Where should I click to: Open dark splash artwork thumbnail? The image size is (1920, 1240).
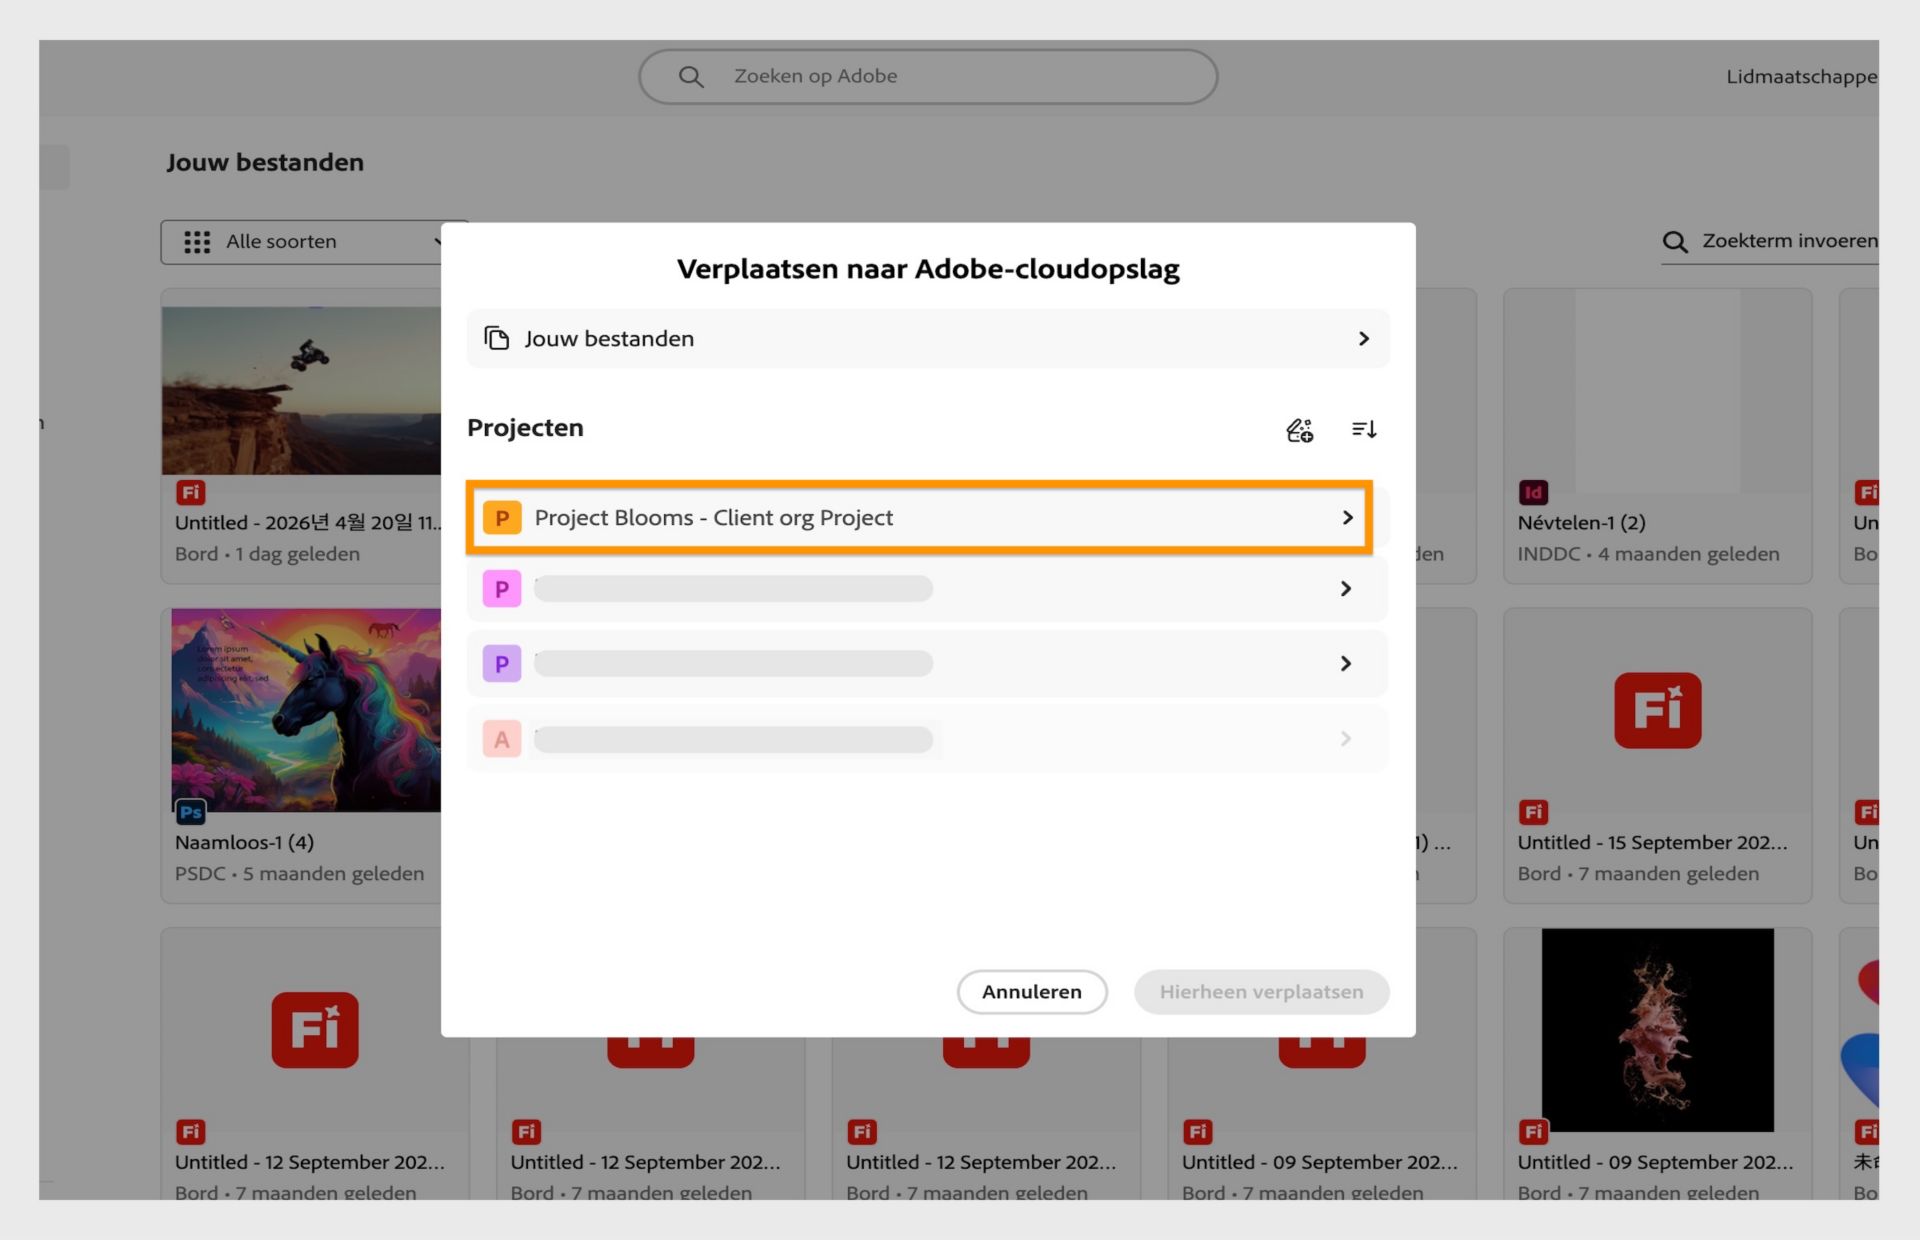click(x=1658, y=1030)
